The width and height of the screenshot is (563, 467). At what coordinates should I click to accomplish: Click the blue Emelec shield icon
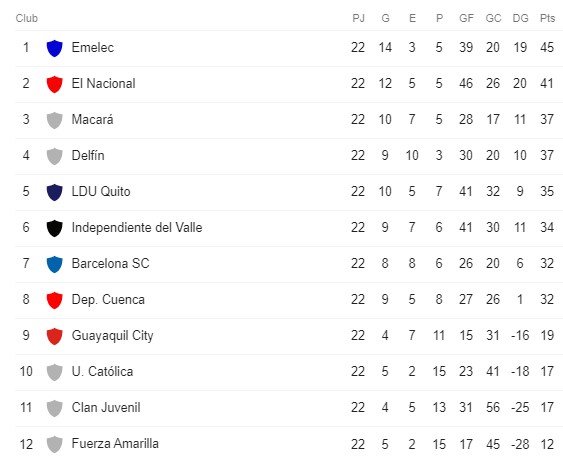tap(55, 48)
